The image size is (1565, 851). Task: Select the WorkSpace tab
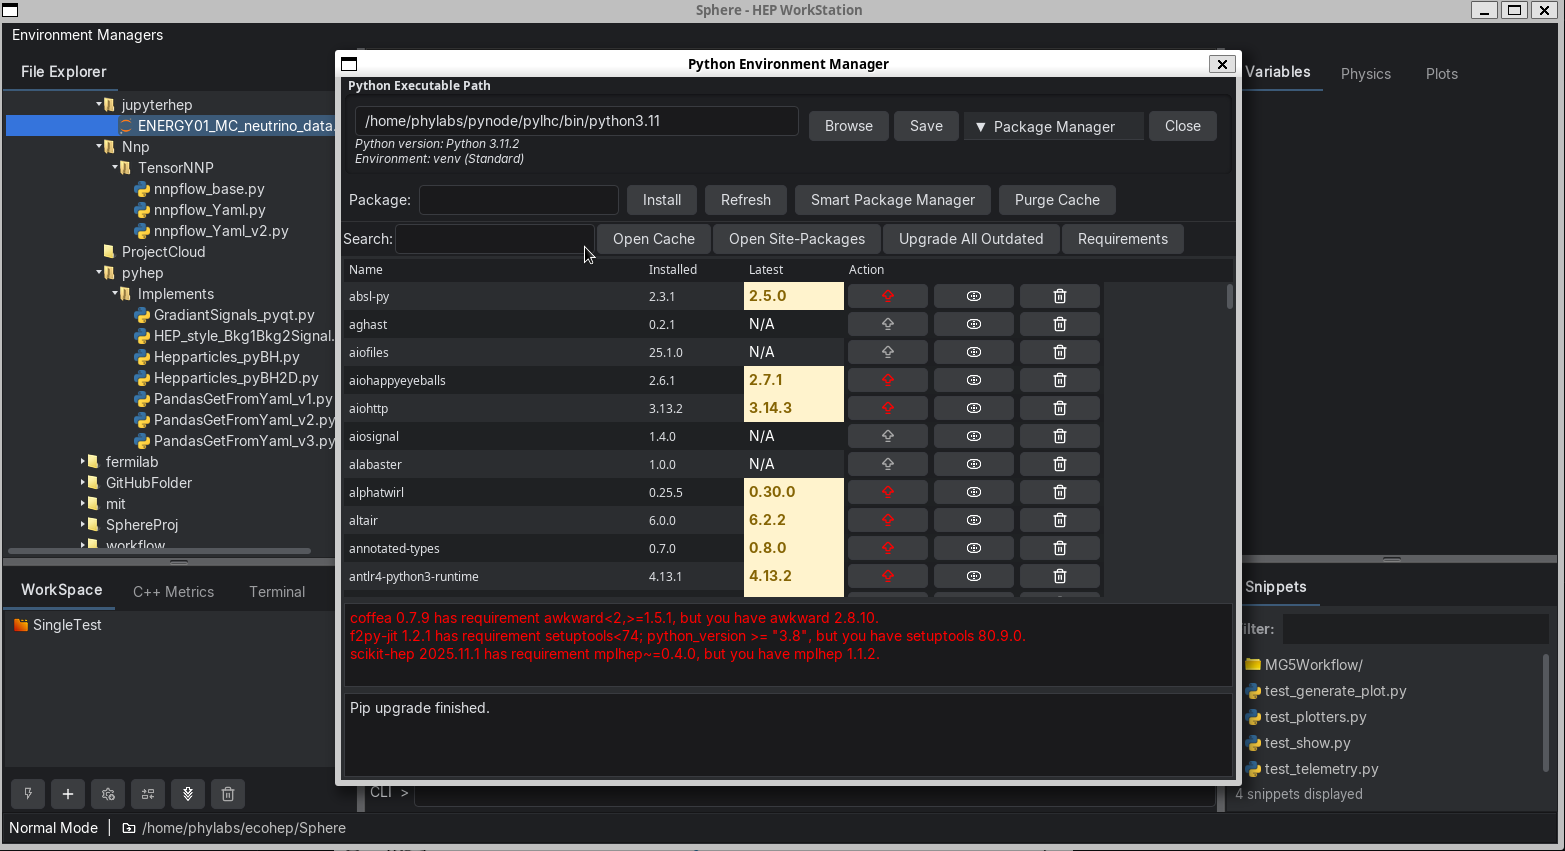click(x=62, y=590)
